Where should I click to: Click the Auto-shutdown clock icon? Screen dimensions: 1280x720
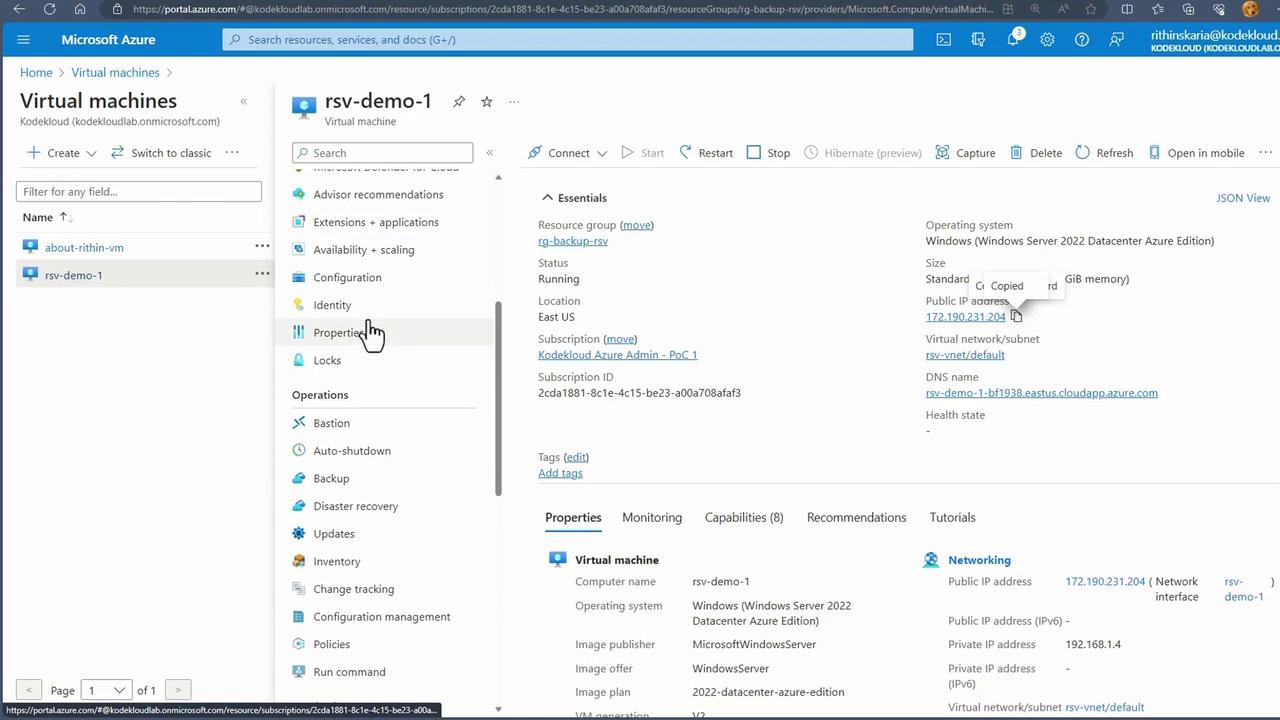[299, 451]
